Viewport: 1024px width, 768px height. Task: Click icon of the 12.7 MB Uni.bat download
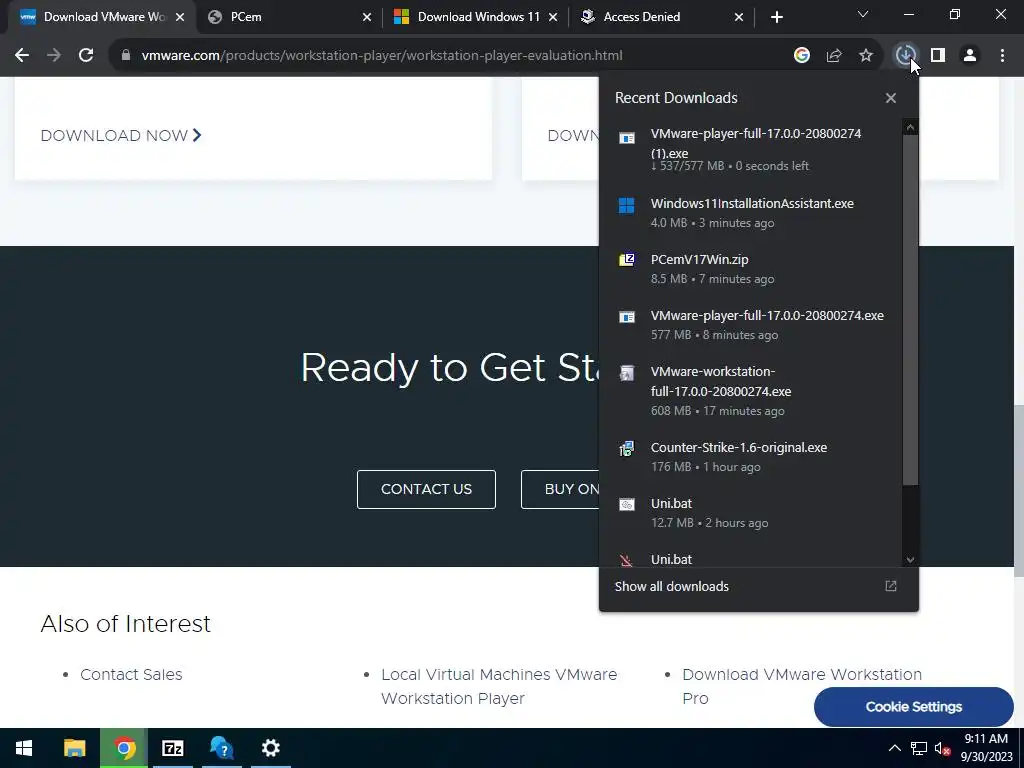tap(626, 505)
